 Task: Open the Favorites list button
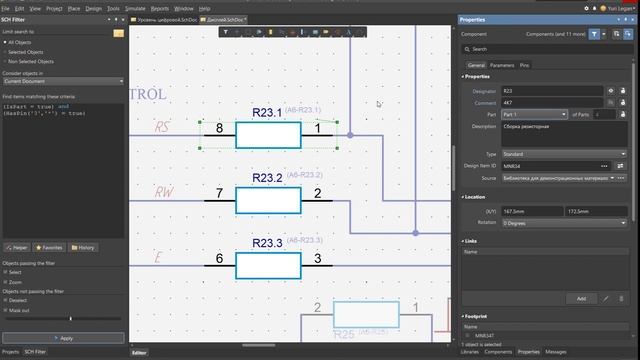click(49, 247)
